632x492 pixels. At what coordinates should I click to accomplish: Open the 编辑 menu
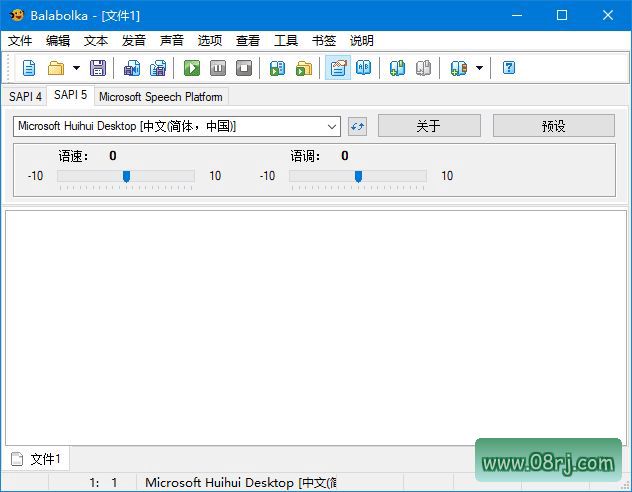point(58,41)
